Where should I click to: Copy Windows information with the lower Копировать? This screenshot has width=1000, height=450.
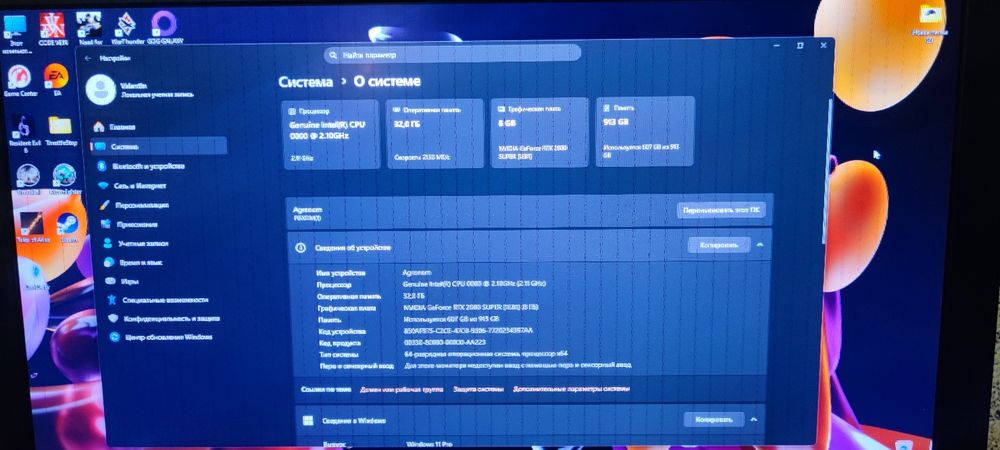pos(714,419)
